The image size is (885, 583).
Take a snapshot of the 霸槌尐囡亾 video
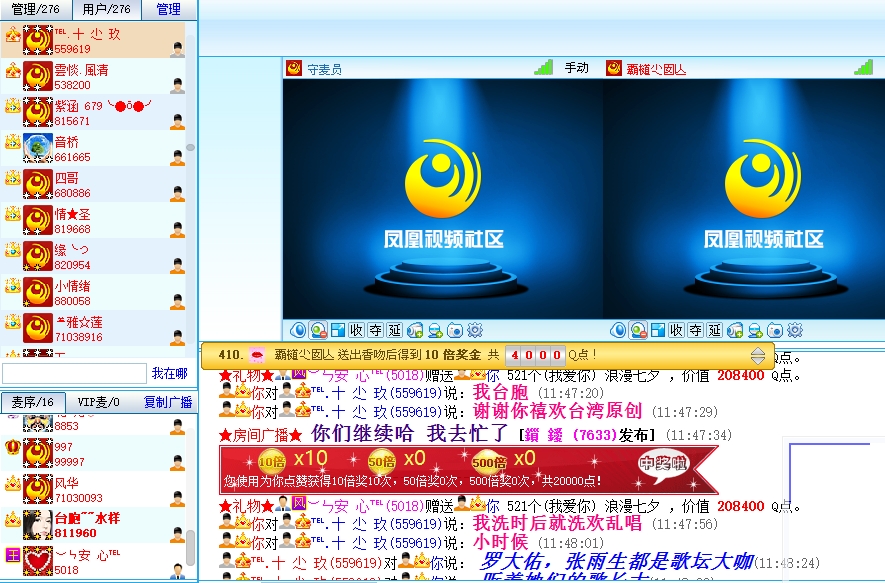(775, 330)
